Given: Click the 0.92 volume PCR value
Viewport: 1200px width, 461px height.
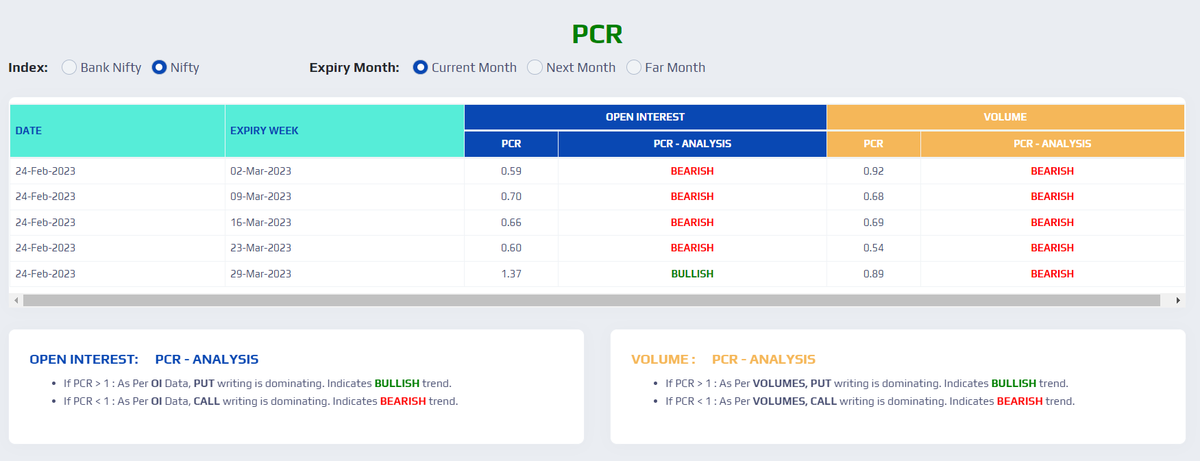Looking at the screenshot, I should [x=873, y=171].
